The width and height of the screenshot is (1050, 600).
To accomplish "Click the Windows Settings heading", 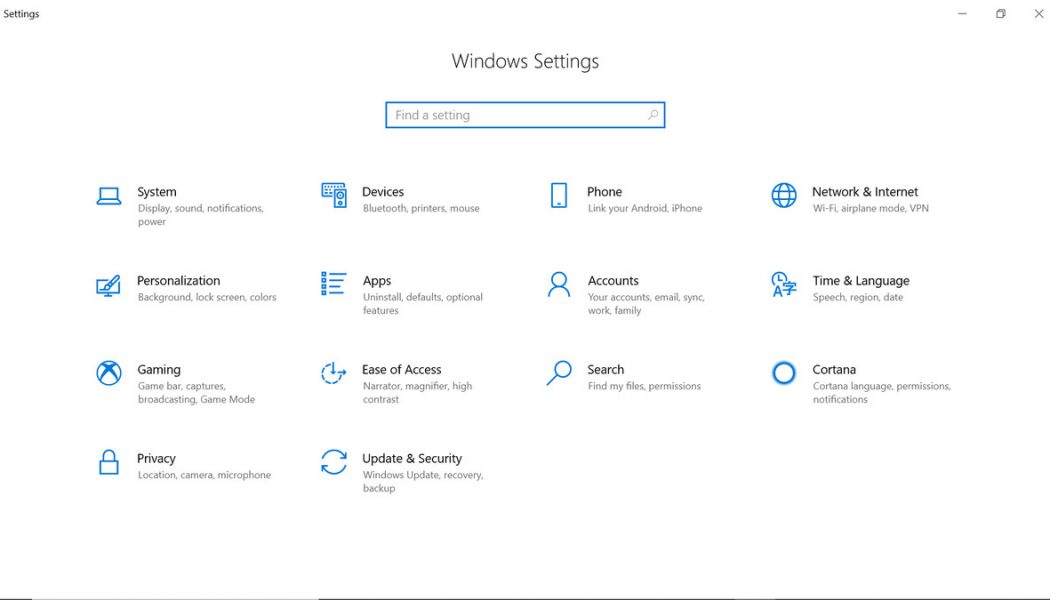I will [x=525, y=61].
